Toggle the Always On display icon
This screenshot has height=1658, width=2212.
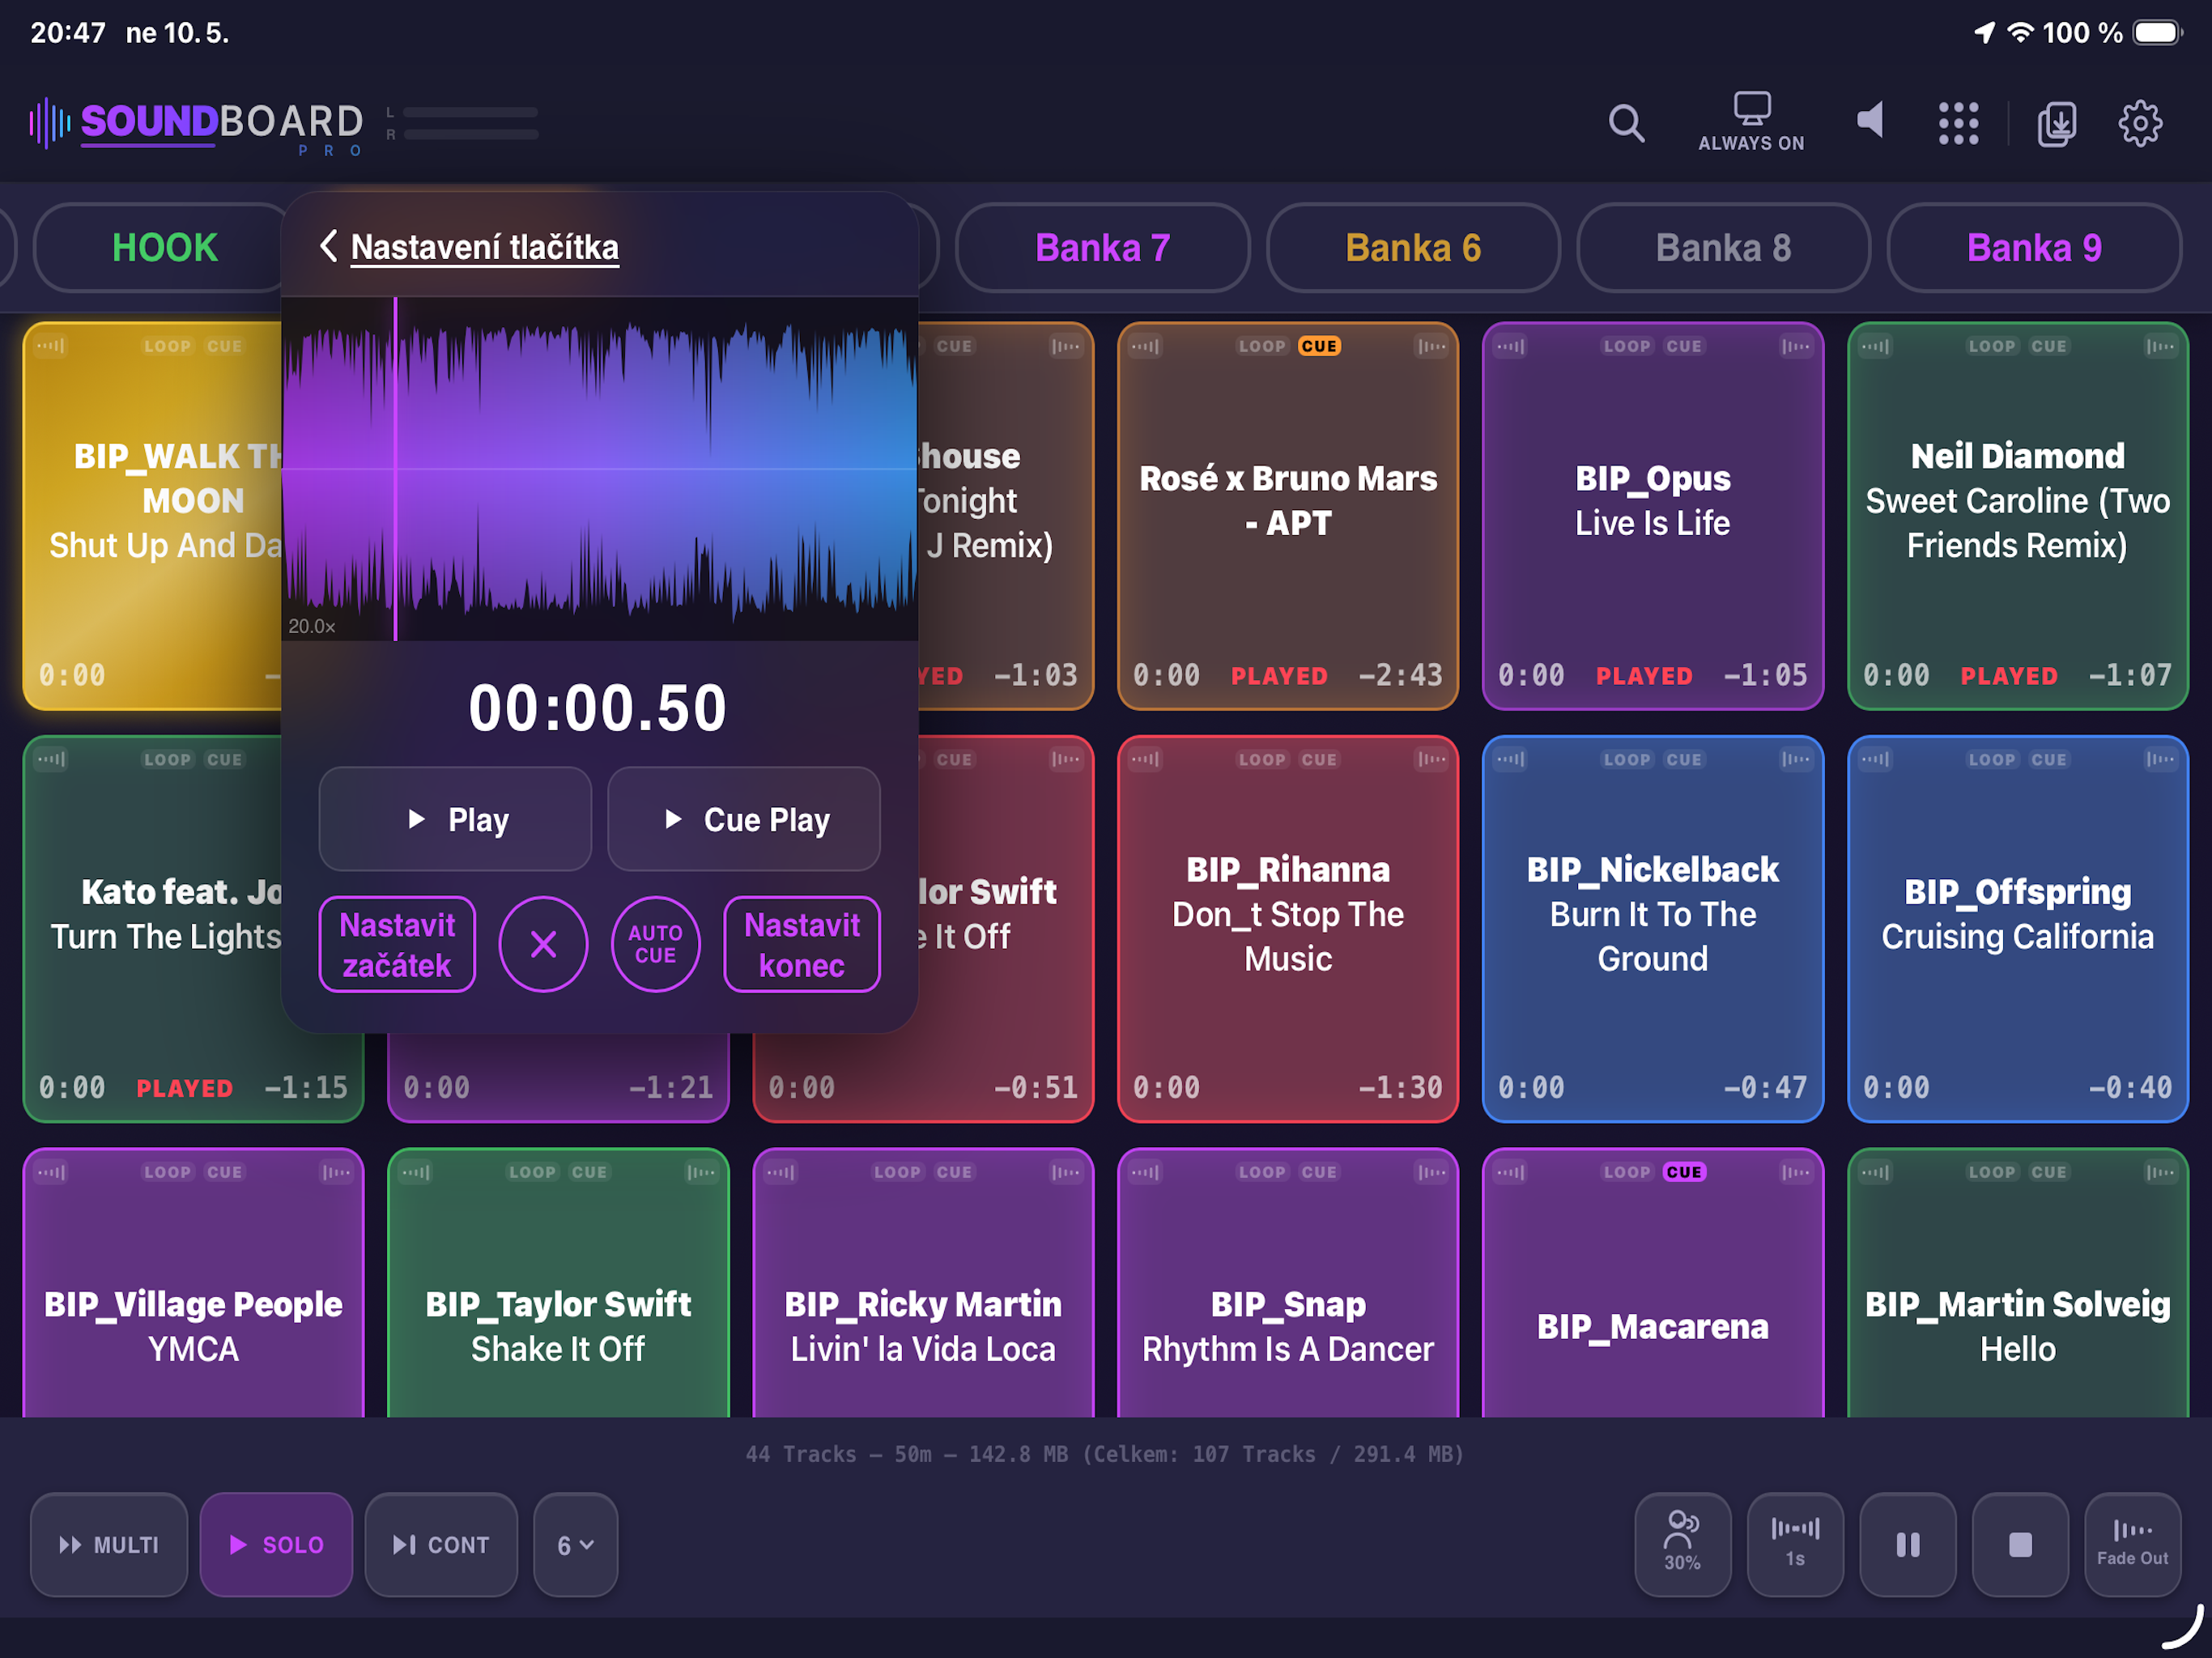pos(1751,122)
